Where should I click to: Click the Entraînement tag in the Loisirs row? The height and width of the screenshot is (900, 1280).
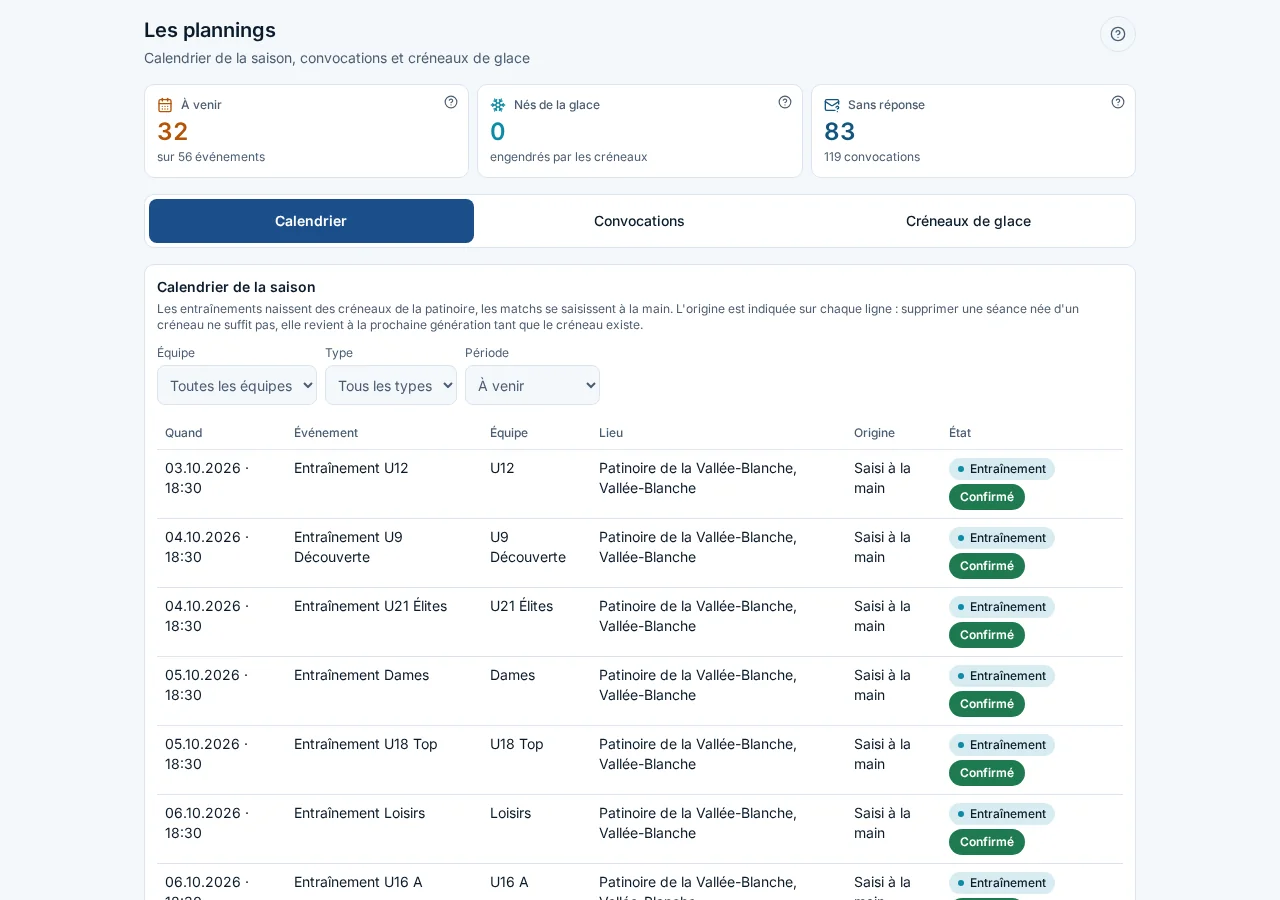[x=1002, y=814]
